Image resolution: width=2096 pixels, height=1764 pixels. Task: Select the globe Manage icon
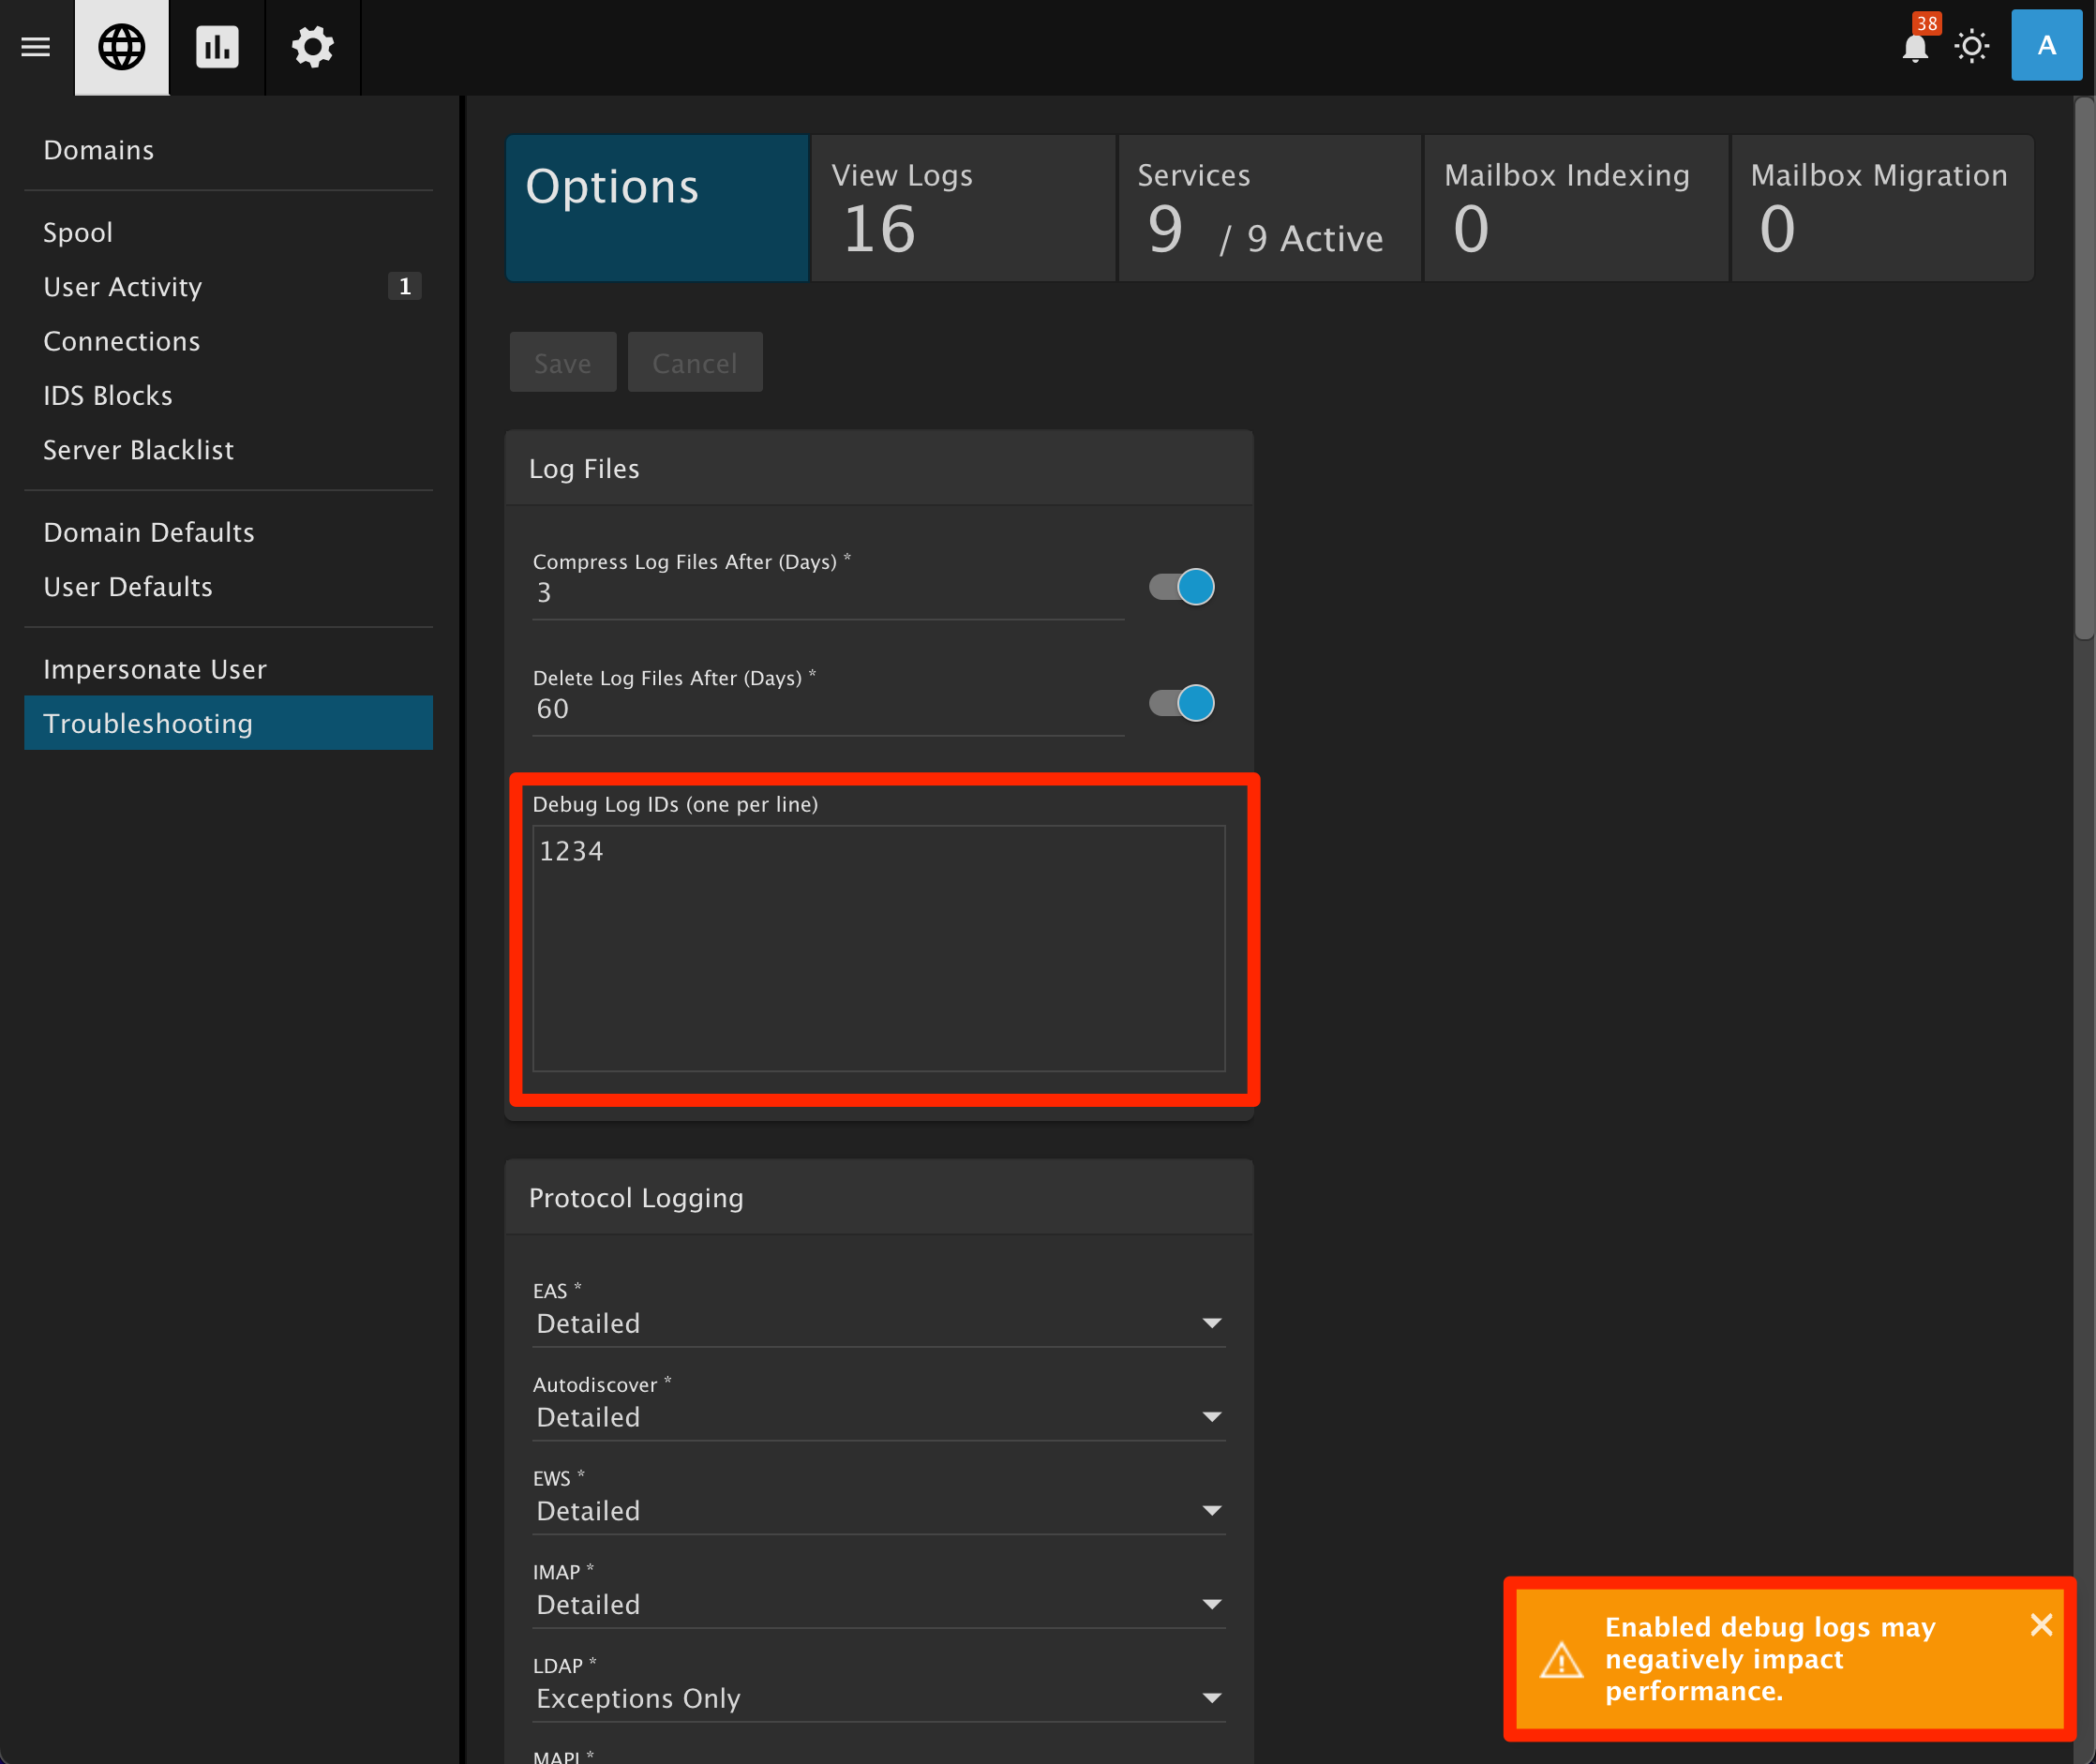point(122,47)
